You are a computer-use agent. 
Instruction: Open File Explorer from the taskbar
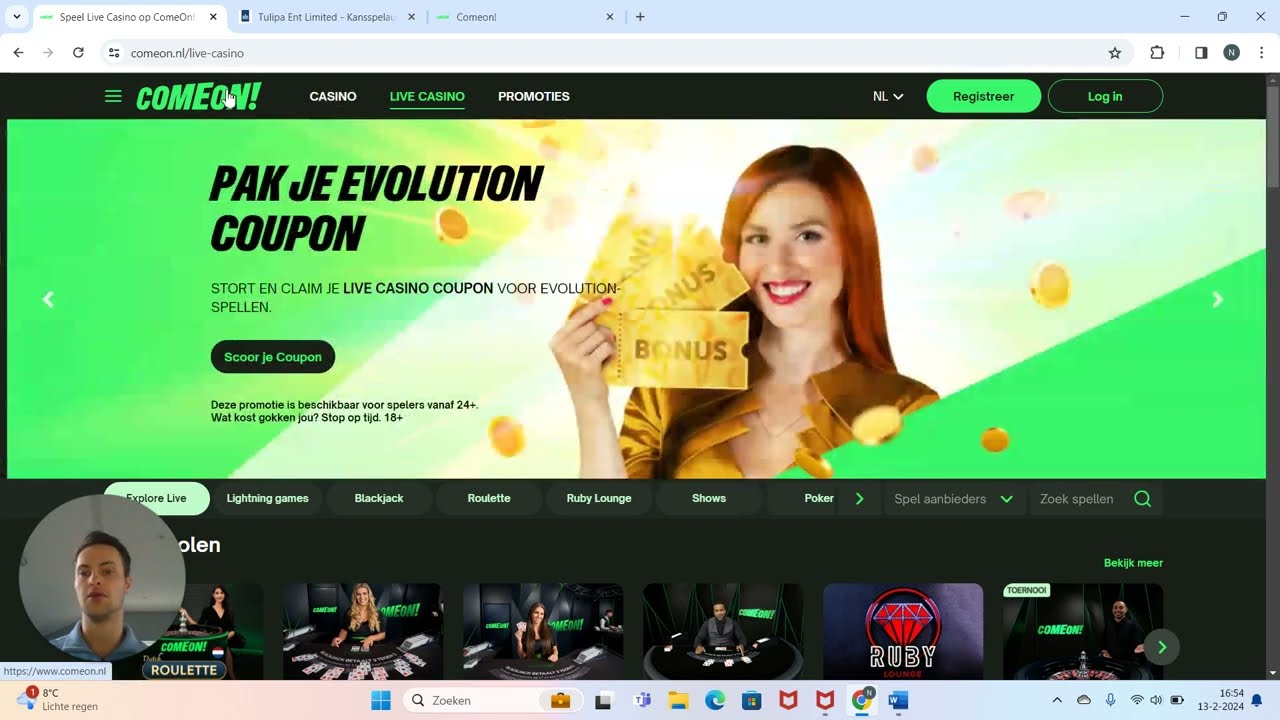pos(678,700)
